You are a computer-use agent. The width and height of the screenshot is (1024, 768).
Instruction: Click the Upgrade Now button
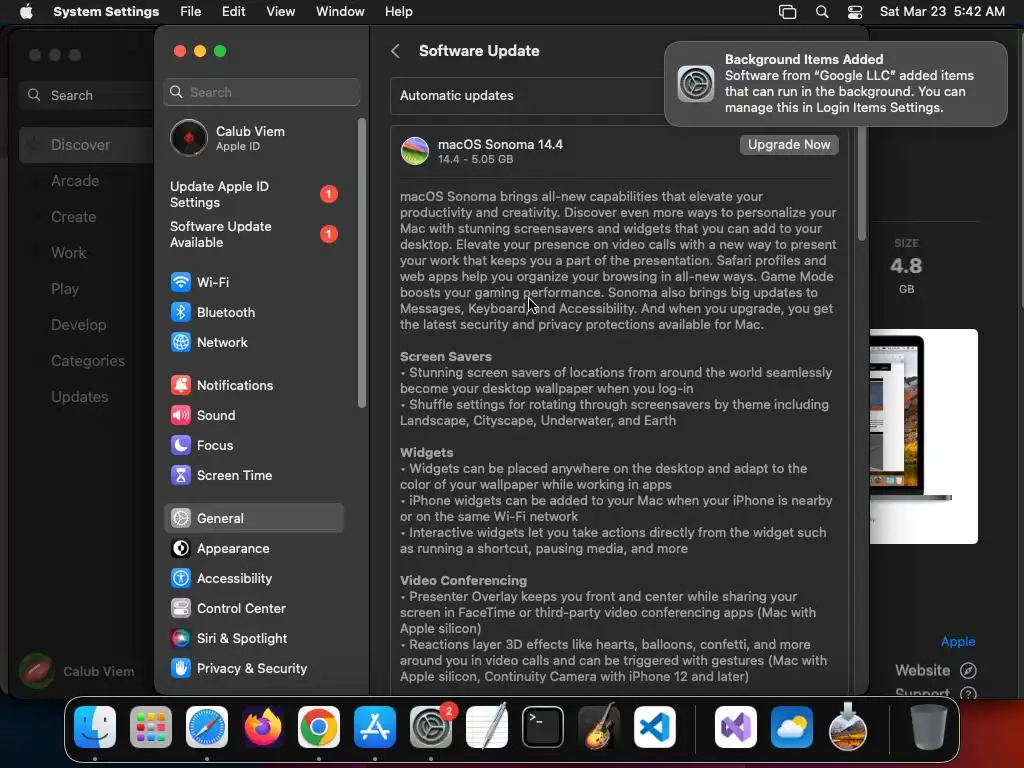tap(789, 144)
